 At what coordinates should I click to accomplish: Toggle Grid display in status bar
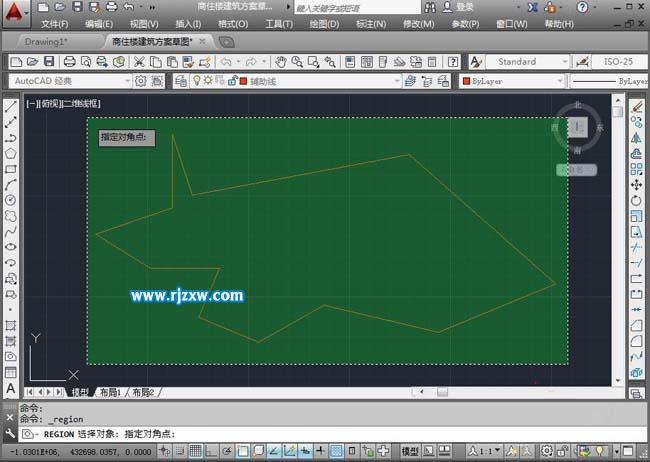click(x=195, y=451)
